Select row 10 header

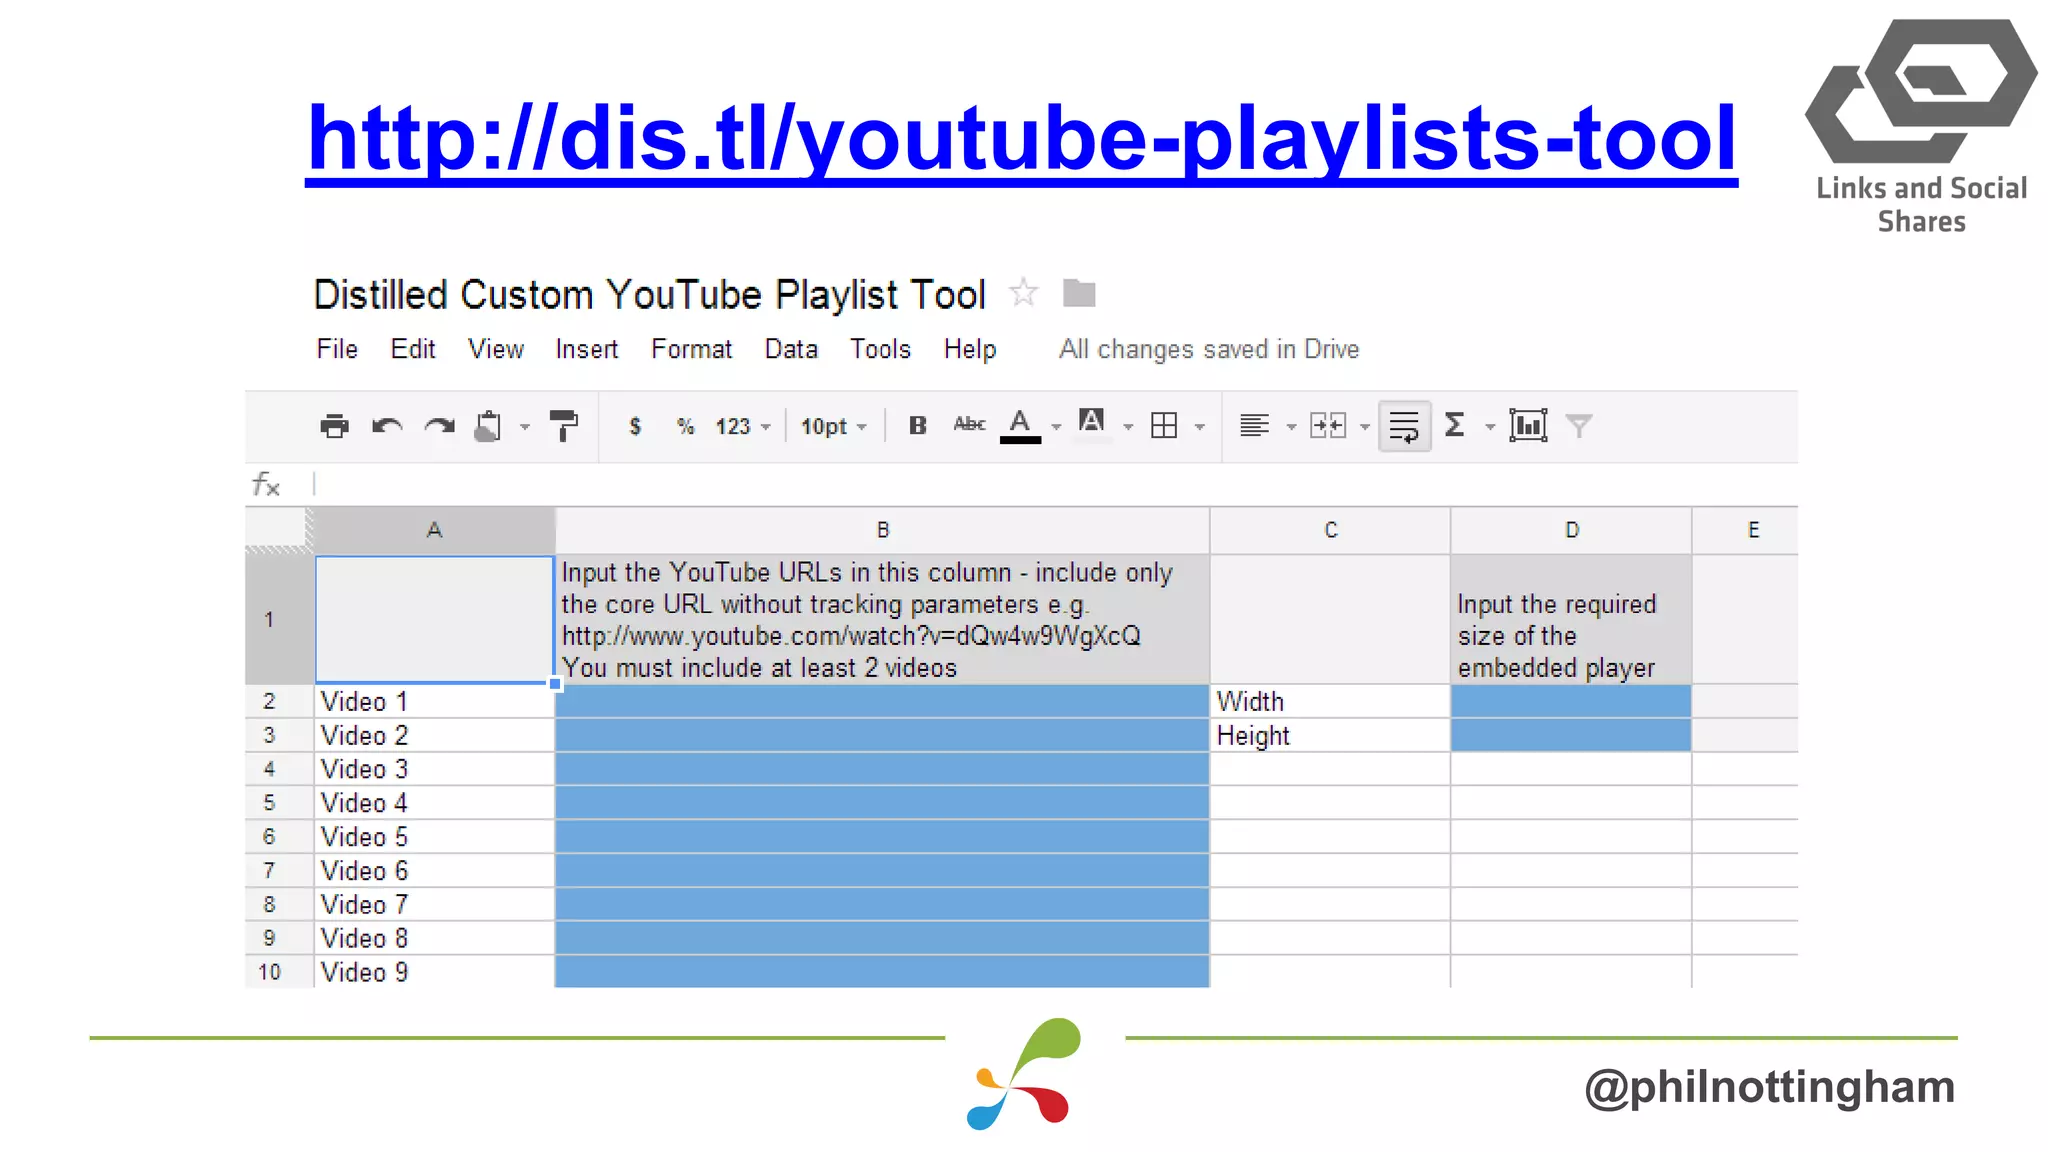279,972
